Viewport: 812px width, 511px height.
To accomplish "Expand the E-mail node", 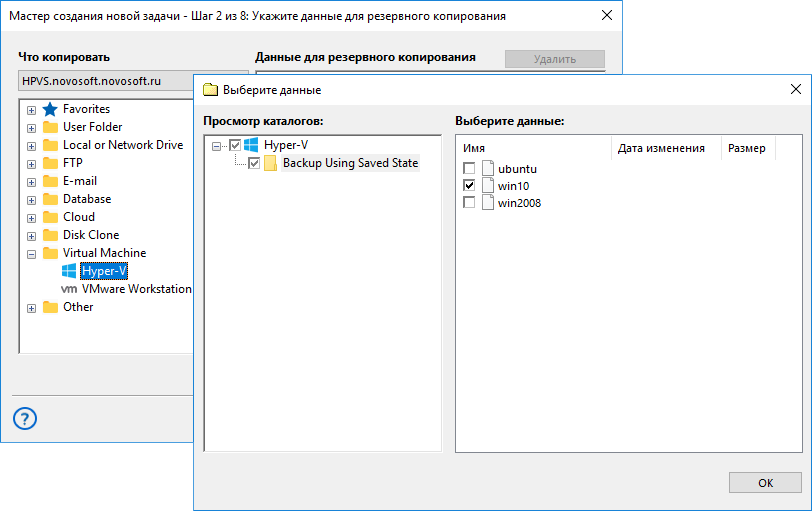I will [x=32, y=182].
